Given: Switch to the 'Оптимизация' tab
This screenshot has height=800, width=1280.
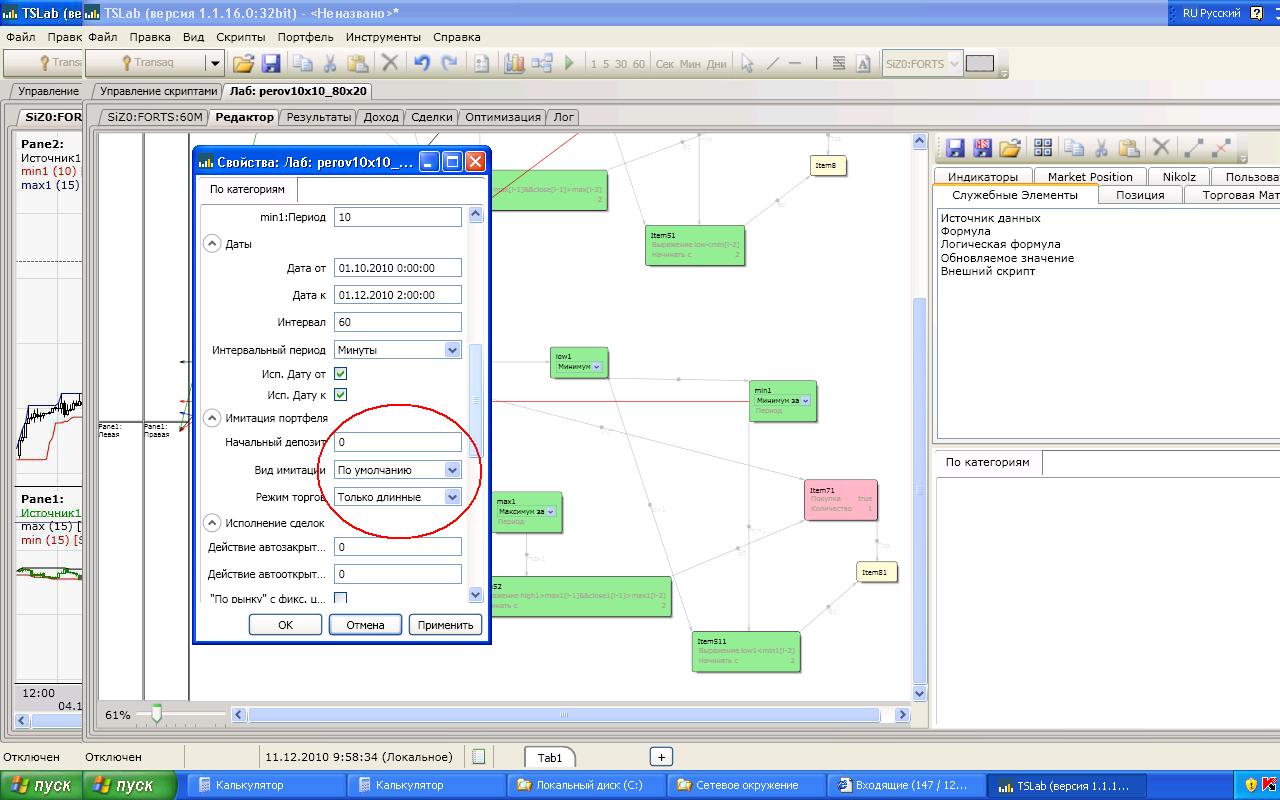Looking at the screenshot, I should pyautogui.click(x=502, y=117).
